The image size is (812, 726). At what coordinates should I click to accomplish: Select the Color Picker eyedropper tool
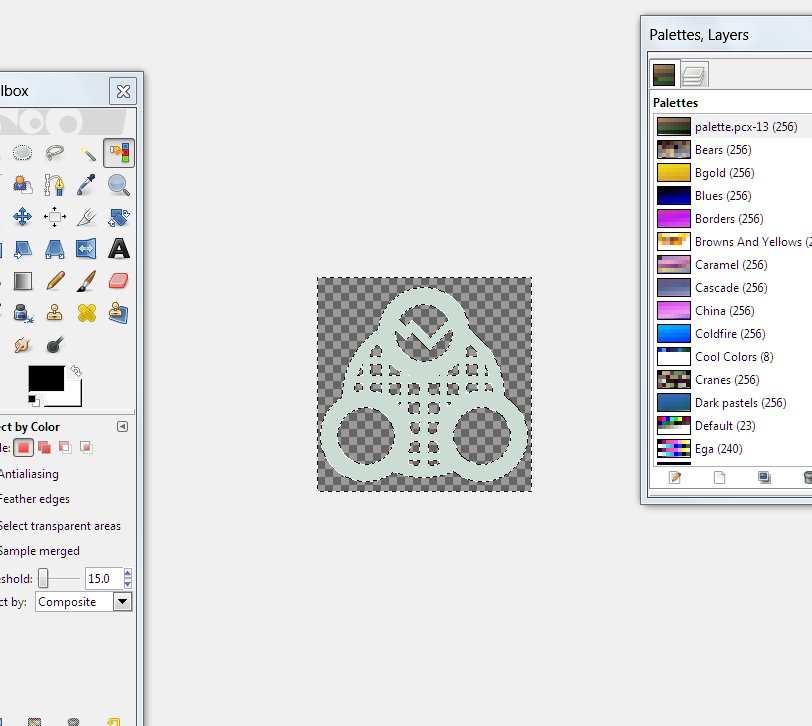[x=87, y=185]
